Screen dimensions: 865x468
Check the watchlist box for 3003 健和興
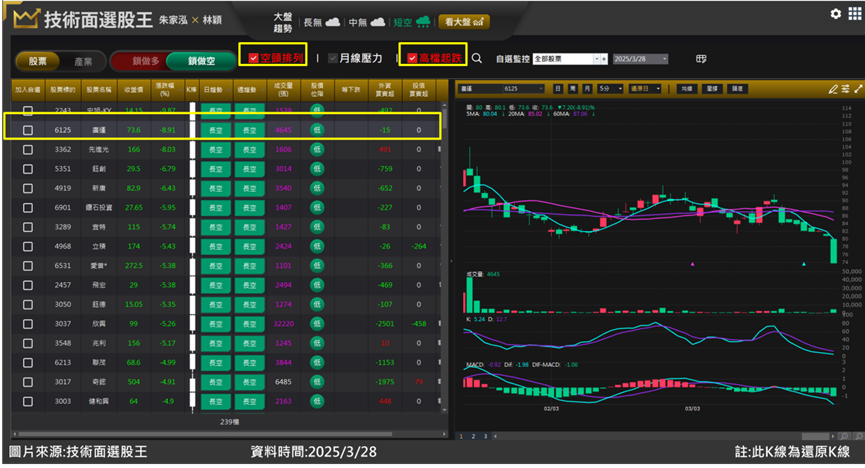tap(28, 402)
